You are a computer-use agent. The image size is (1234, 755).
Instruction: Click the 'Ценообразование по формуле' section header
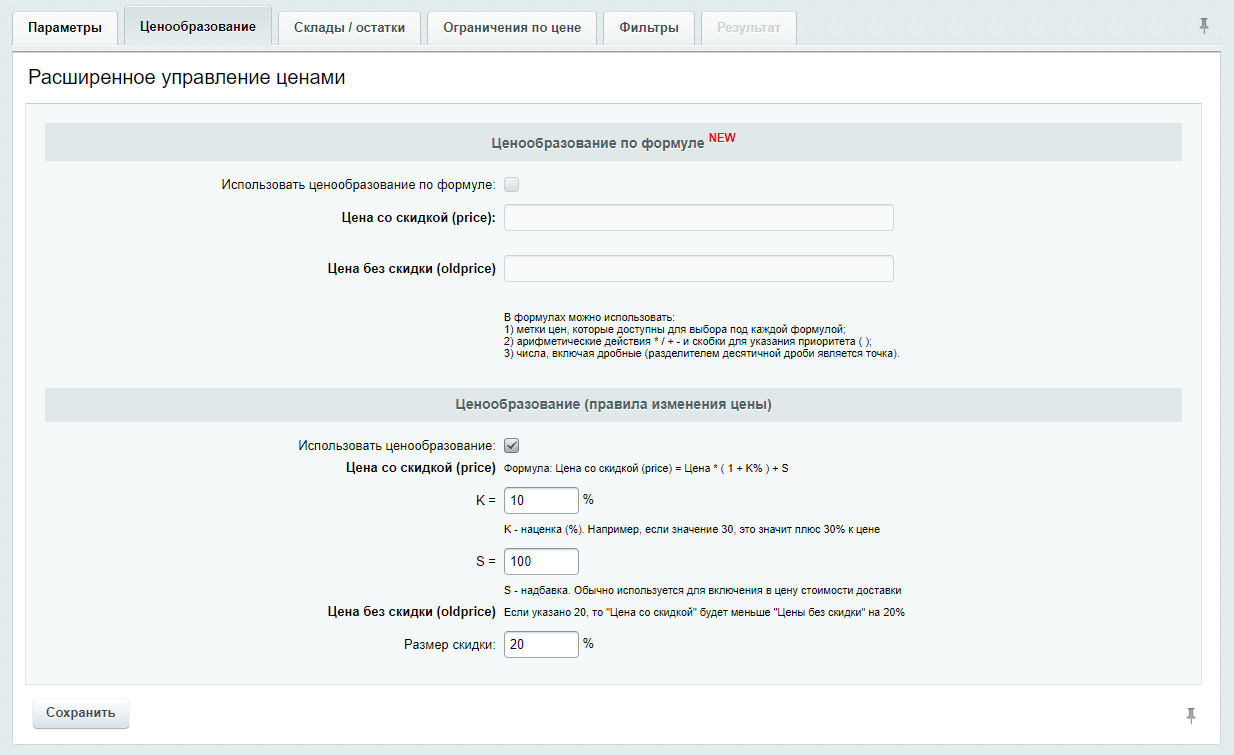(x=598, y=143)
